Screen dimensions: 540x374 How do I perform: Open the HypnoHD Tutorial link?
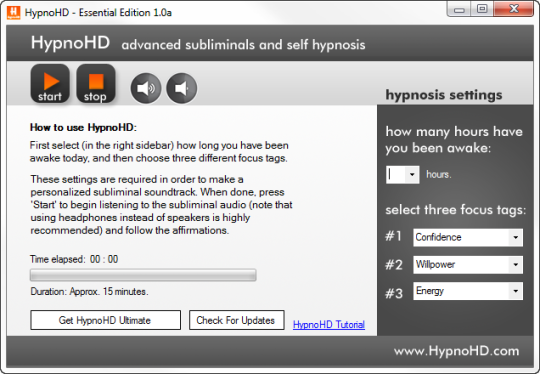tap(329, 324)
